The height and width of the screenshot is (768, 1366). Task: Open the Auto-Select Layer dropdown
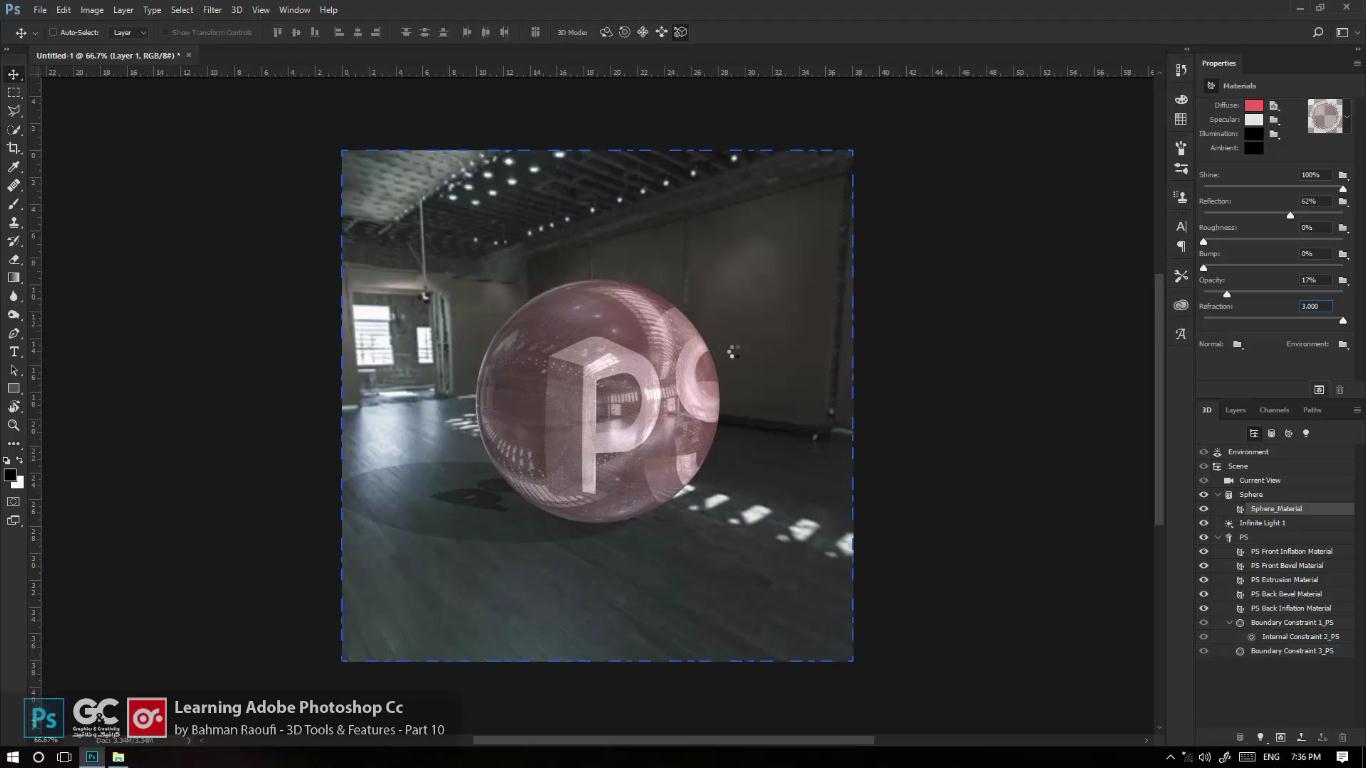(x=129, y=32)
